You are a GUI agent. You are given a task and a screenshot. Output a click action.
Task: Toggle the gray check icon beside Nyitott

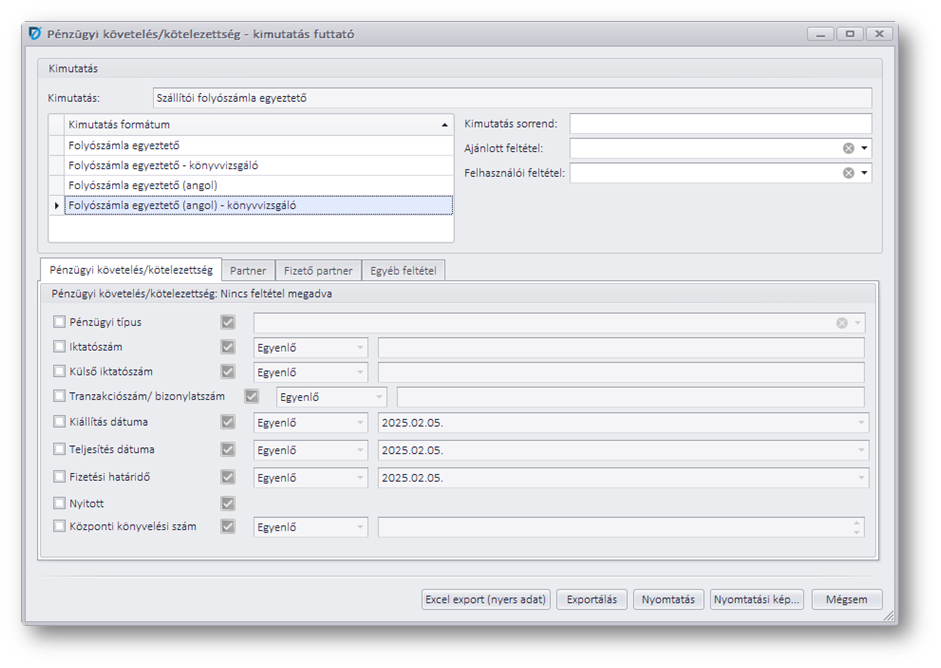228,503
